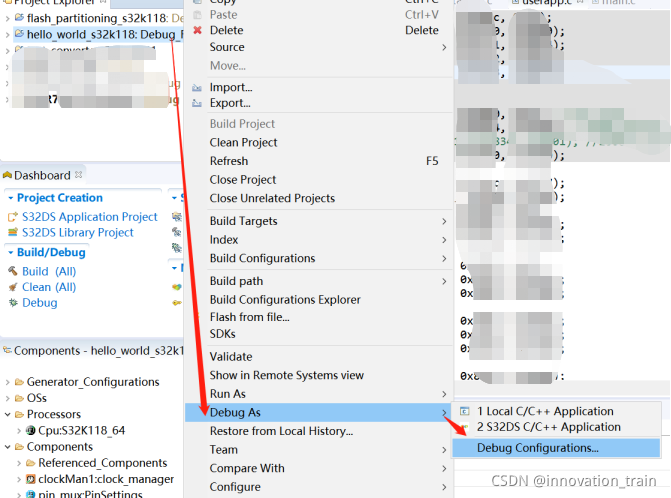Click the S32DS Application Project icon
Screen dimensions: 671x498
(x=13, y=217)
